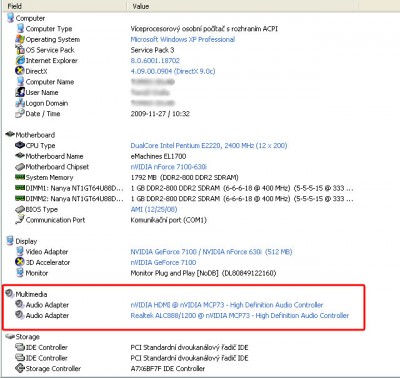Open the AMI BIOS date link
This screenshot has height=378, width=400.
[154, 209]
